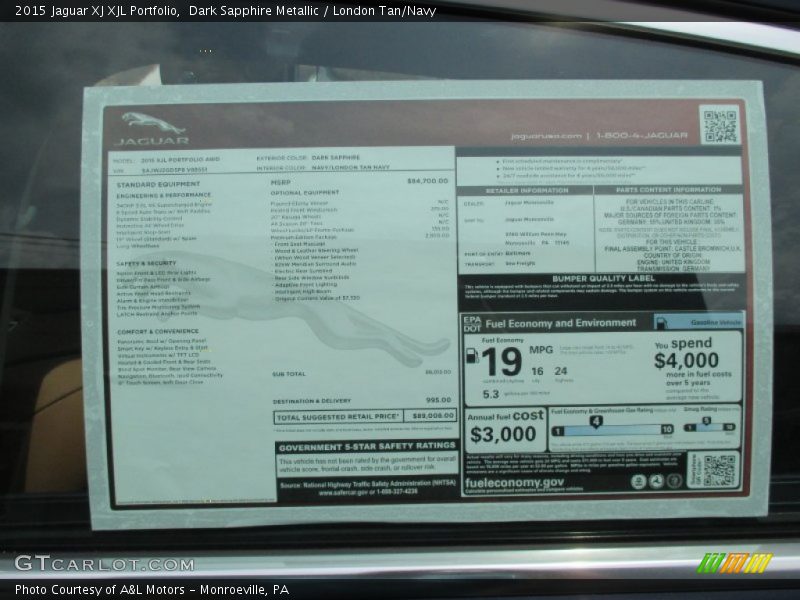Click the fueleconomy.gov website text
Image resolution: width=800 pixels, height=600 pixels.
pos(514,482)
